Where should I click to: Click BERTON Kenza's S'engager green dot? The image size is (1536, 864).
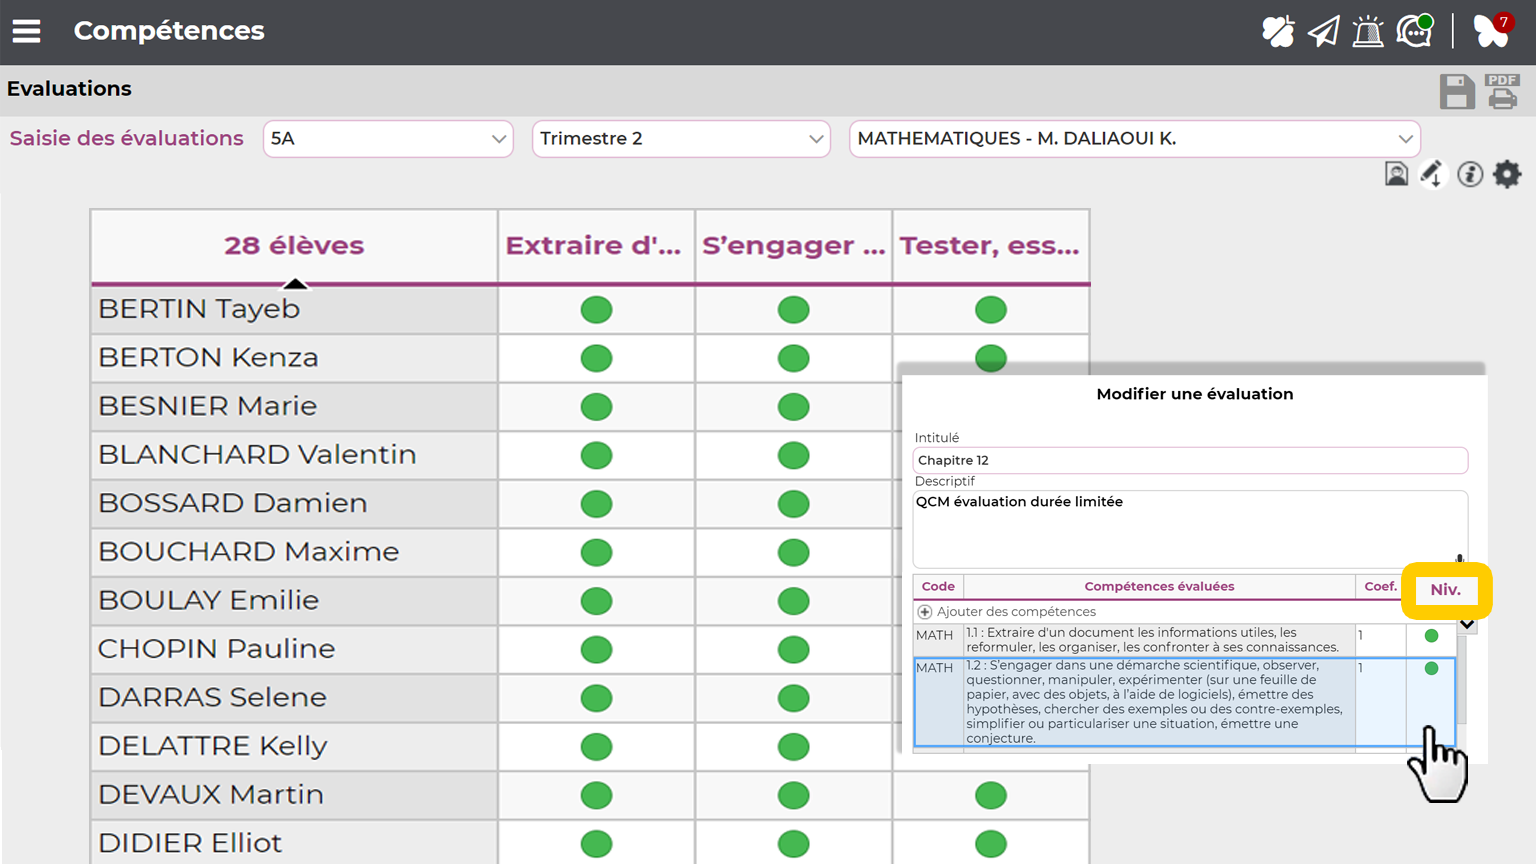[x=793, y=358]
